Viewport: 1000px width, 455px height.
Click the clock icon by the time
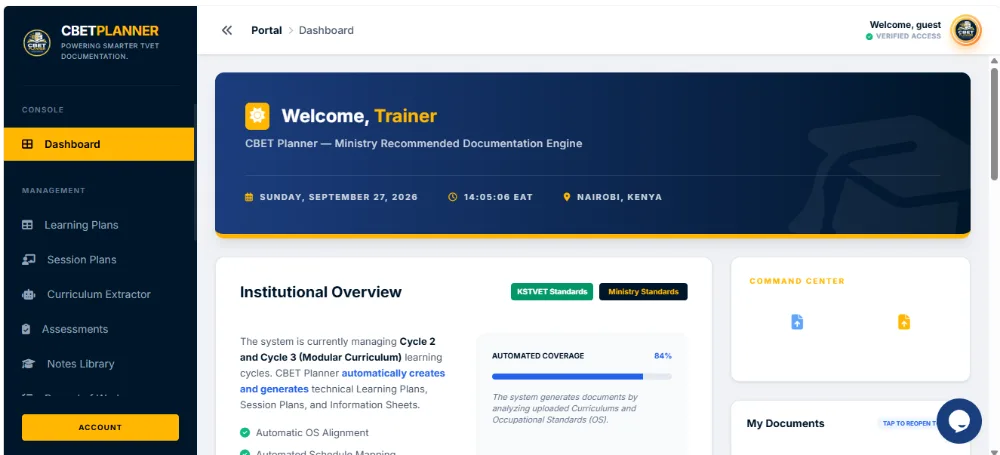pos(453,197)
